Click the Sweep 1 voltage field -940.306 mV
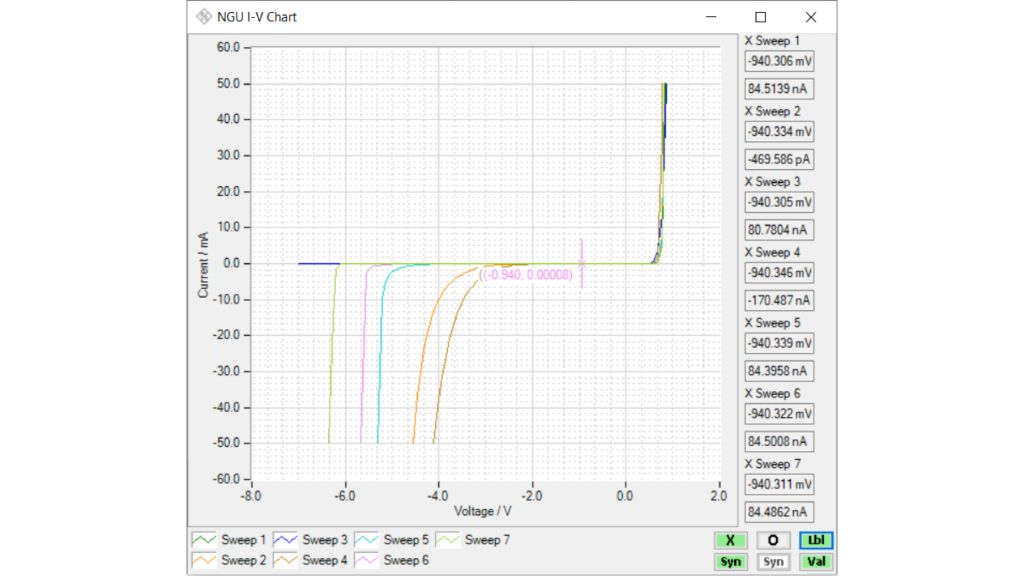This screenshot has width=1024, height=576. point(779,61)
